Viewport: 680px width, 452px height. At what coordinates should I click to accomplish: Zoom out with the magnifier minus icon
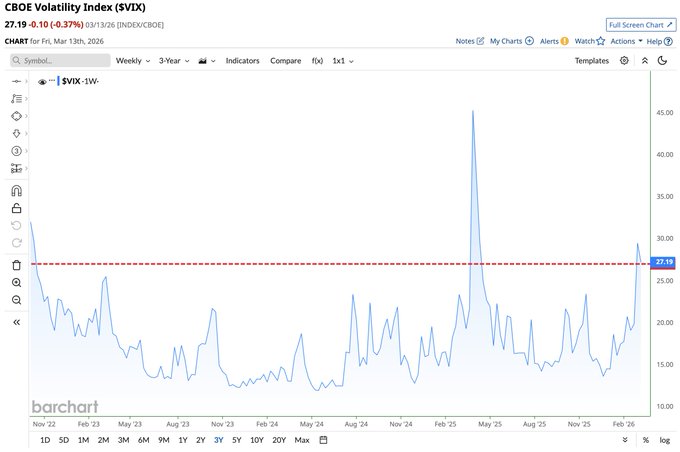pos(16,300)
